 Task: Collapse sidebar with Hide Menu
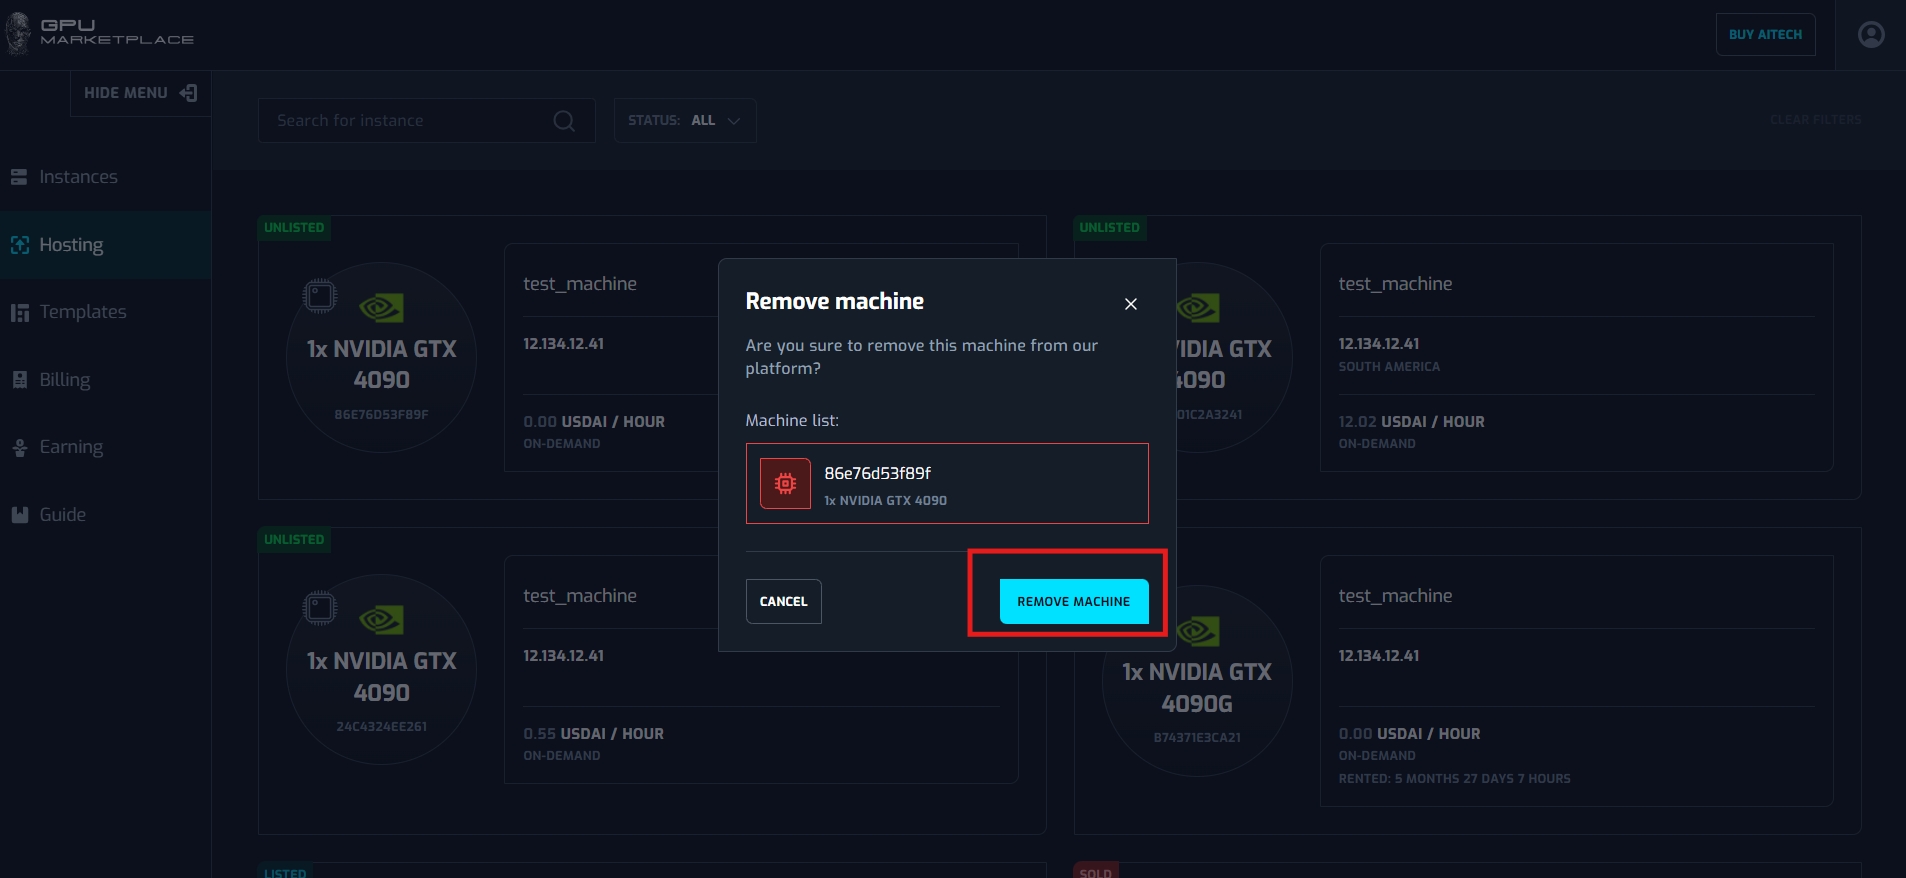(x=140, y=93)
